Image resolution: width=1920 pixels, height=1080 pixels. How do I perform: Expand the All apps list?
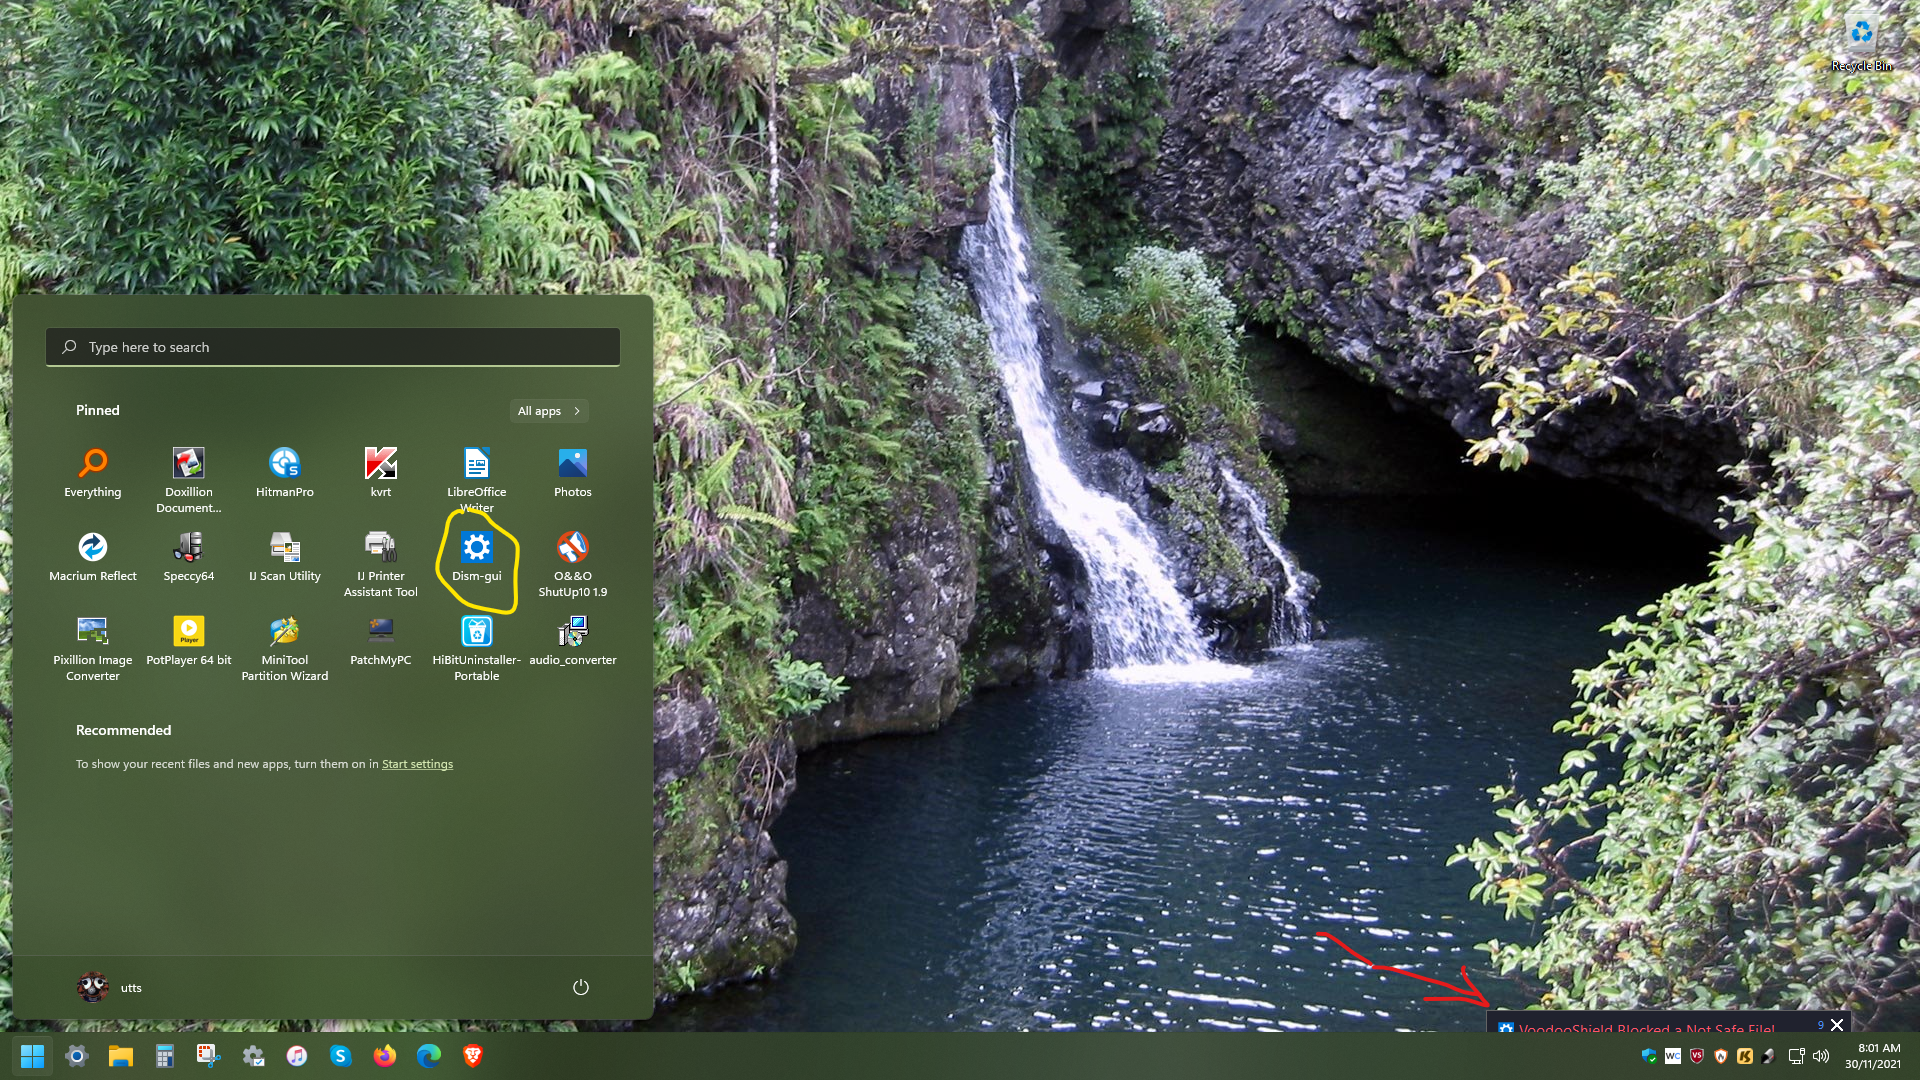tap(548, 411)
